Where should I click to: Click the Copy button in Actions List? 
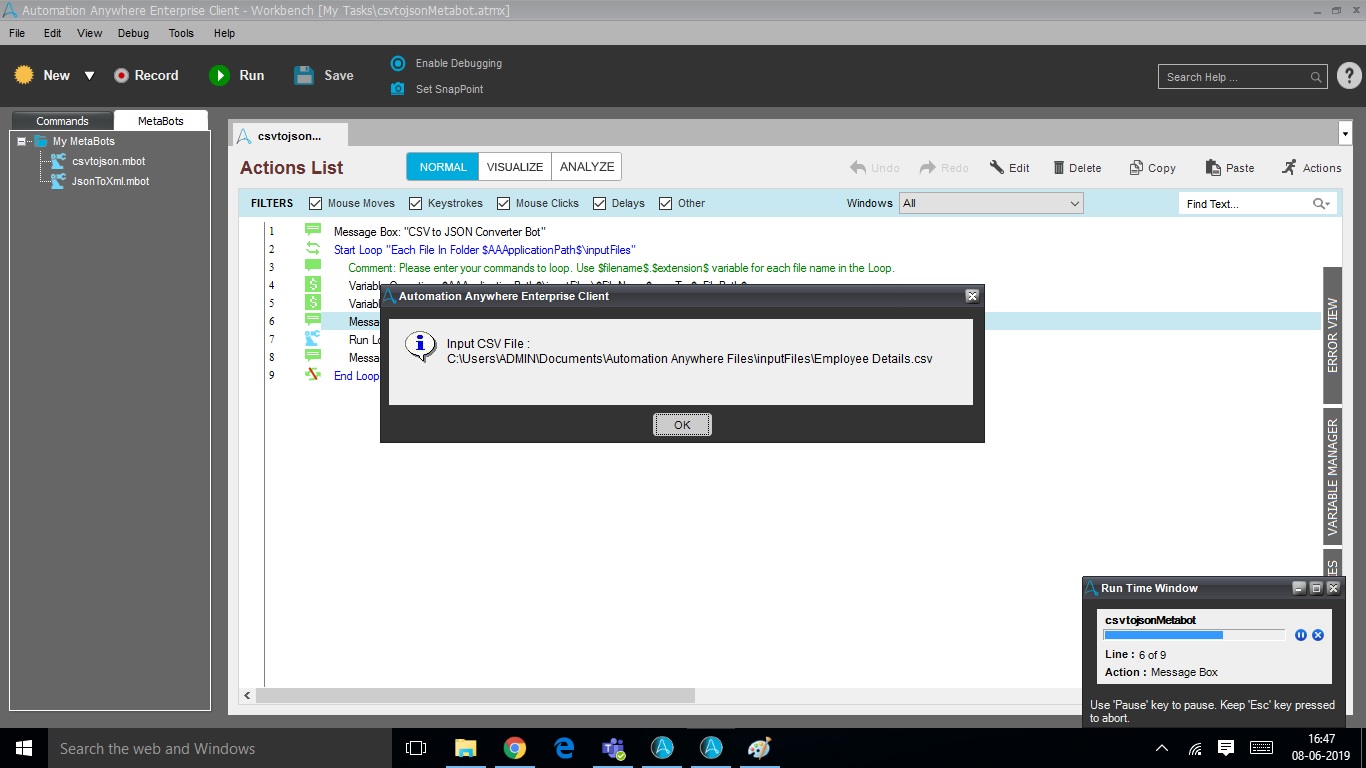pyautogui.click(x=1152, y=168)
